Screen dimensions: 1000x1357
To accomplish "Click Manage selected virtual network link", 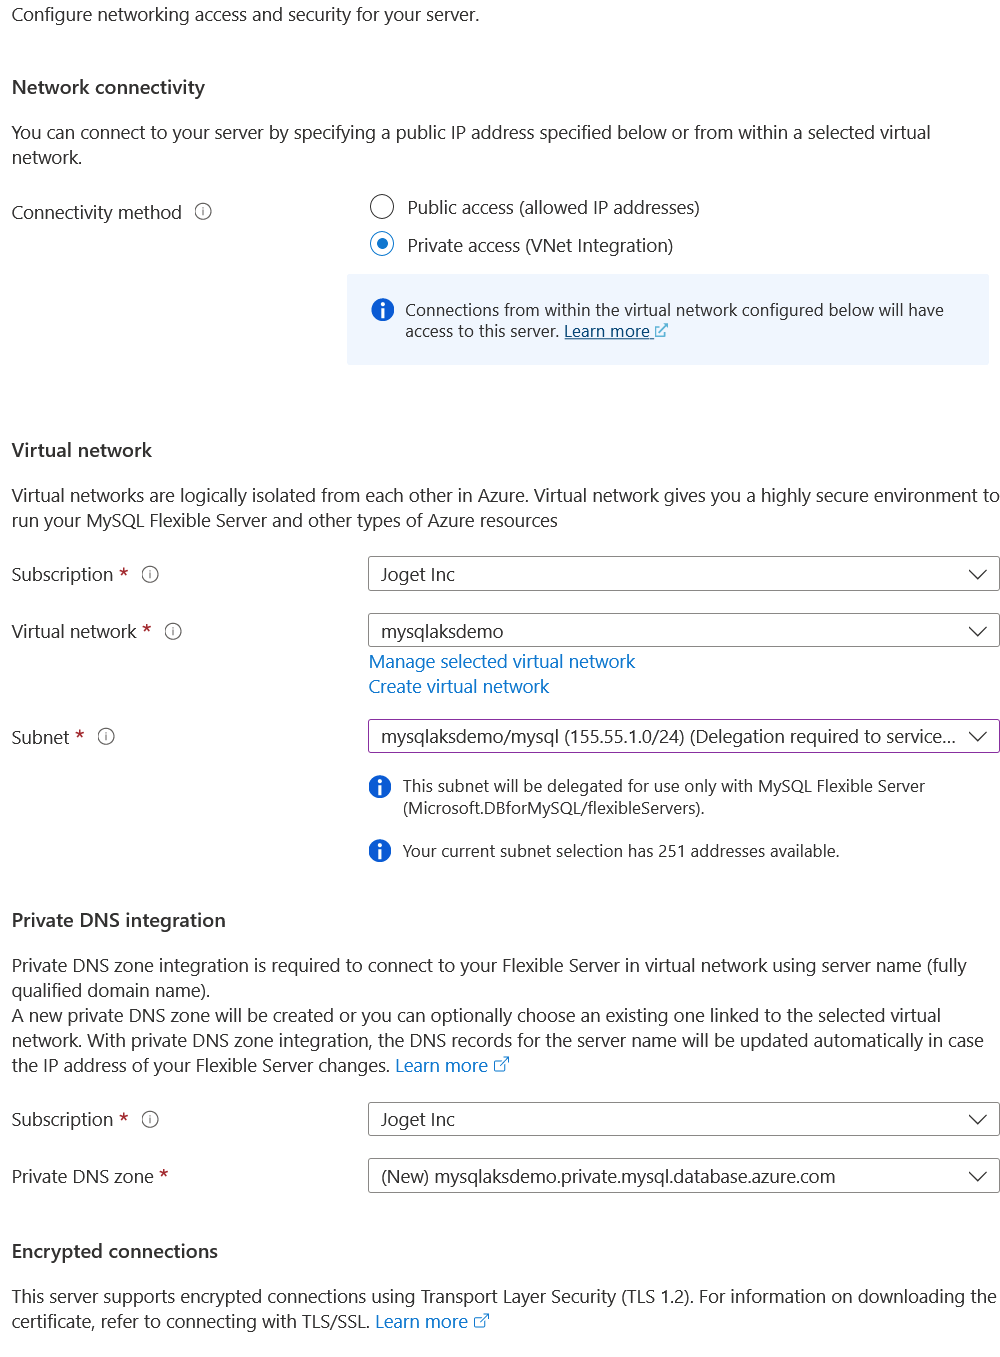I will 501,661.
